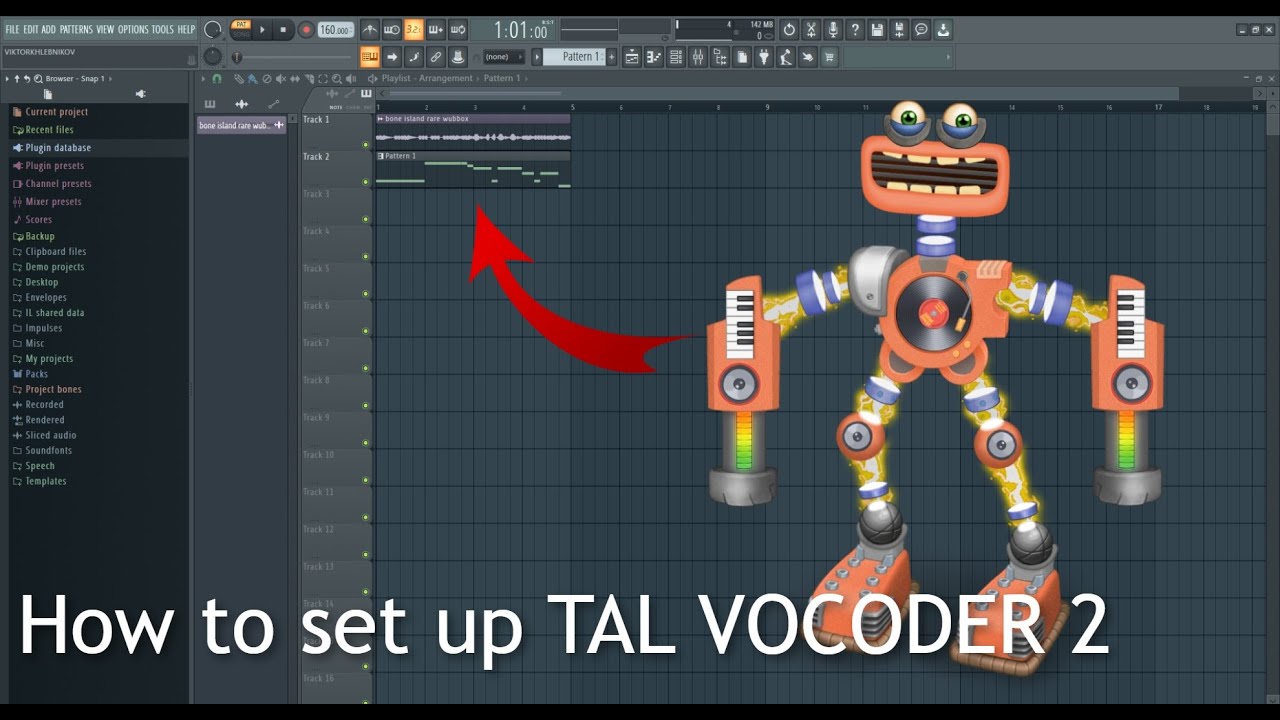Expand the Soundfonts folder
This screenshot has width=1280, height=720.
(42, 450)
